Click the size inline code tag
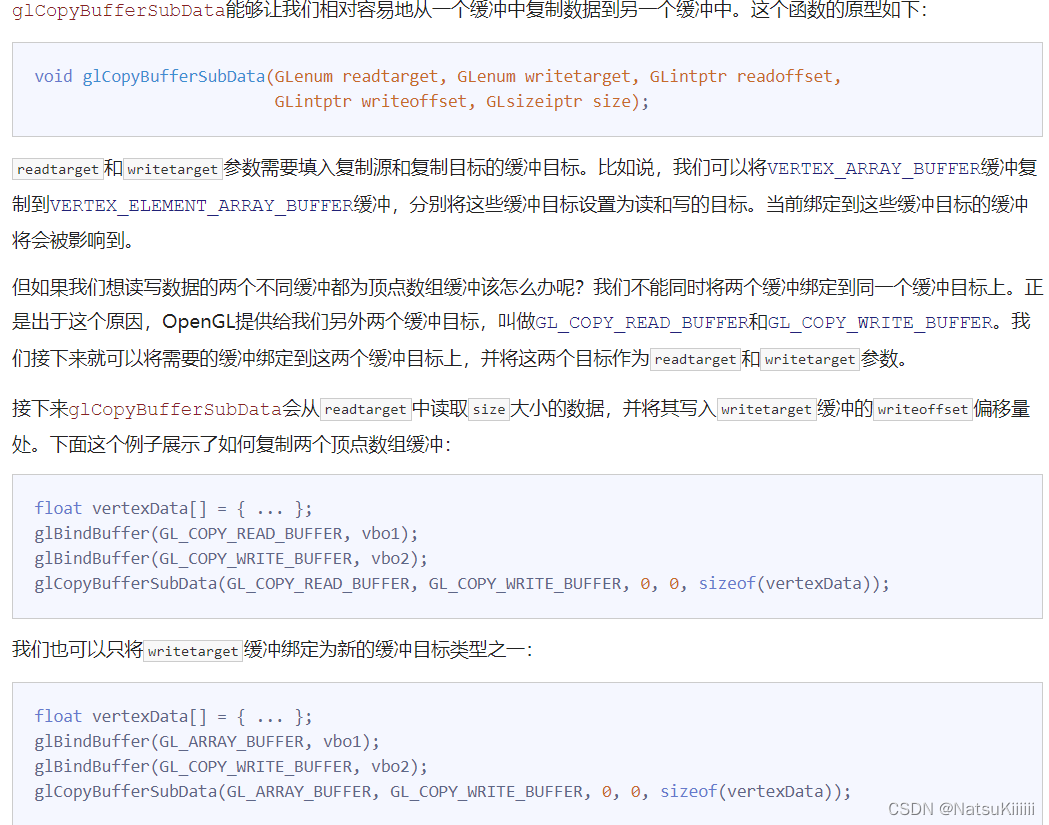 (489, 408)
